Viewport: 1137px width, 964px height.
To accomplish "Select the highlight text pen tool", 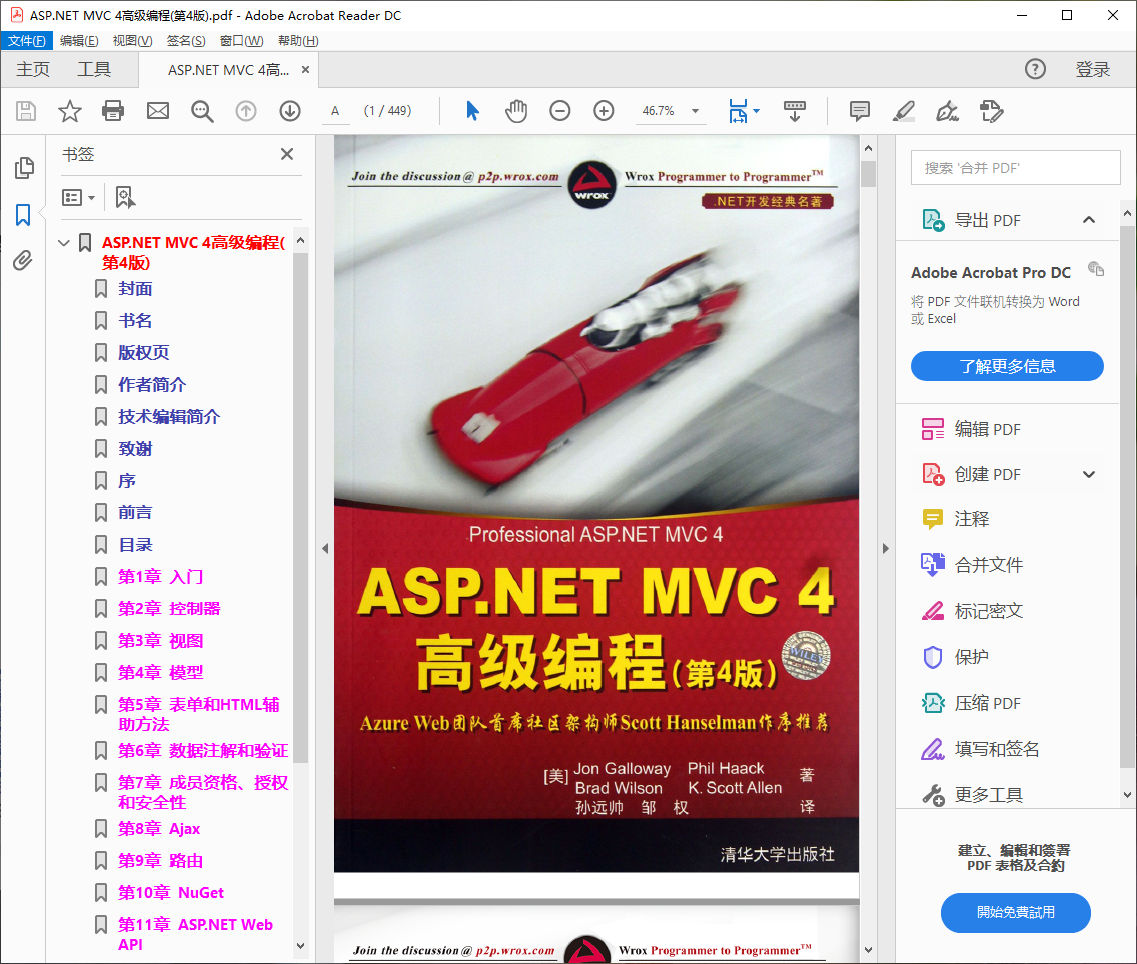I will pyautogui.click(x=904, y=111).
